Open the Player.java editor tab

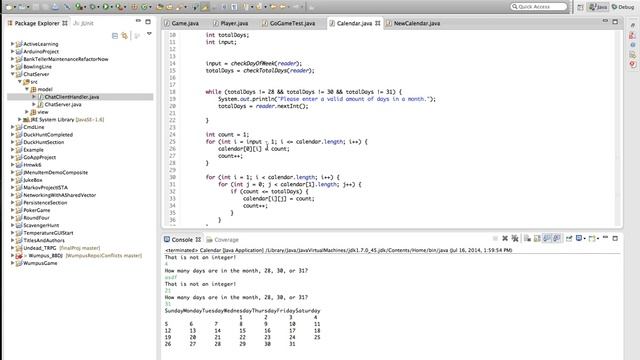click(231, 23)
